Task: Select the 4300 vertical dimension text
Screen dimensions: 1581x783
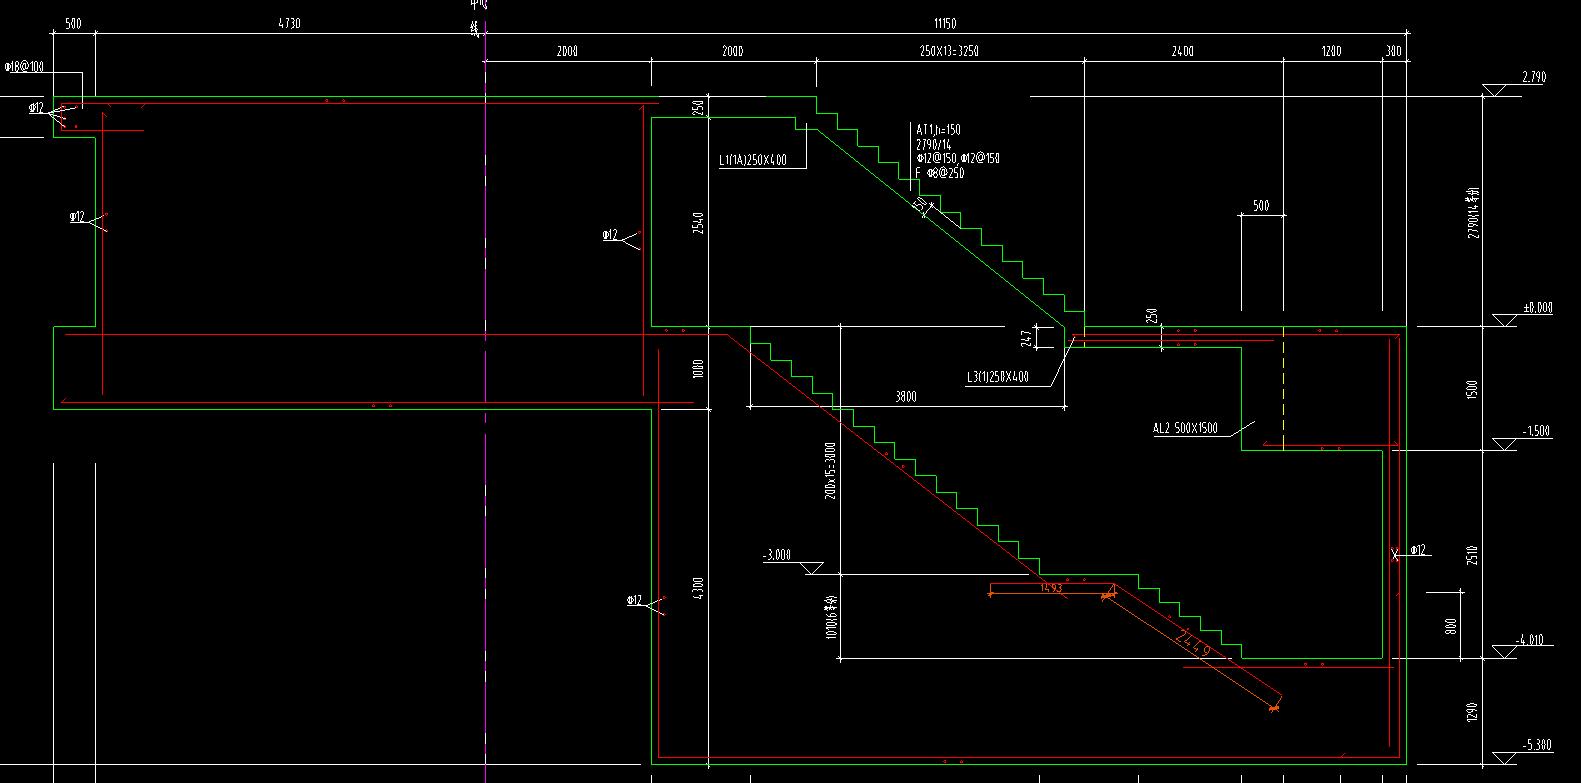Action: click(x=698, y=589)
